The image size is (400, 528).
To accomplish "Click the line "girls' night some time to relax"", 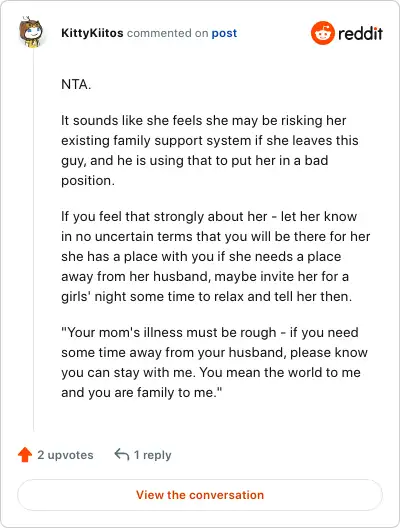I will pyautogui.click(x=206, y=297).
